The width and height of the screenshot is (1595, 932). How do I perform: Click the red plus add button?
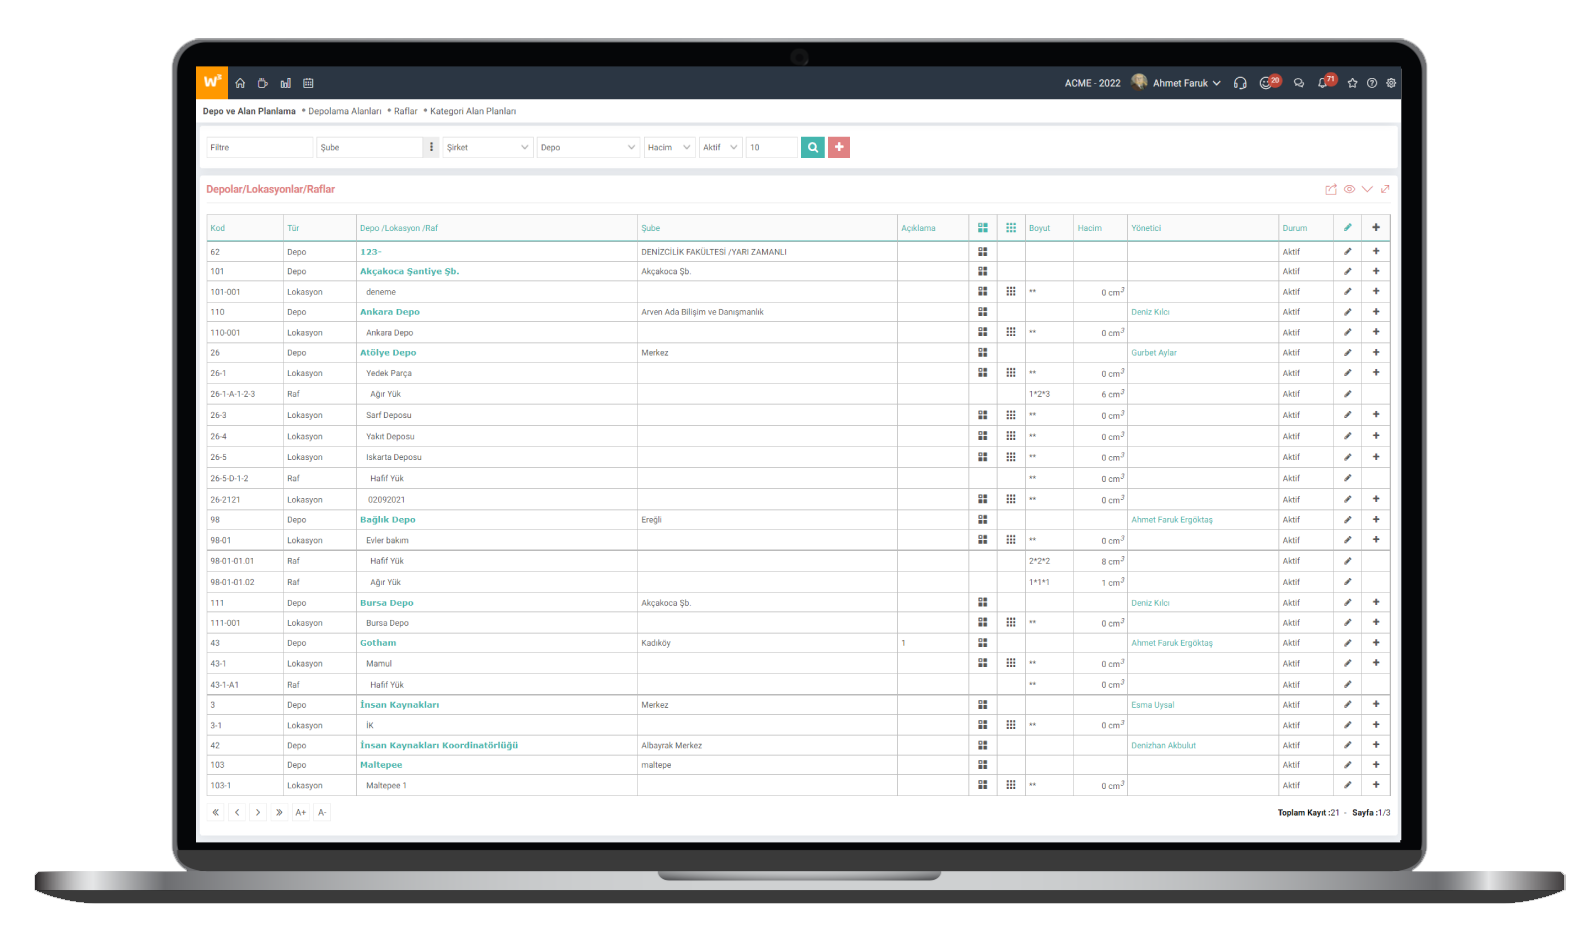pos(839,147)
